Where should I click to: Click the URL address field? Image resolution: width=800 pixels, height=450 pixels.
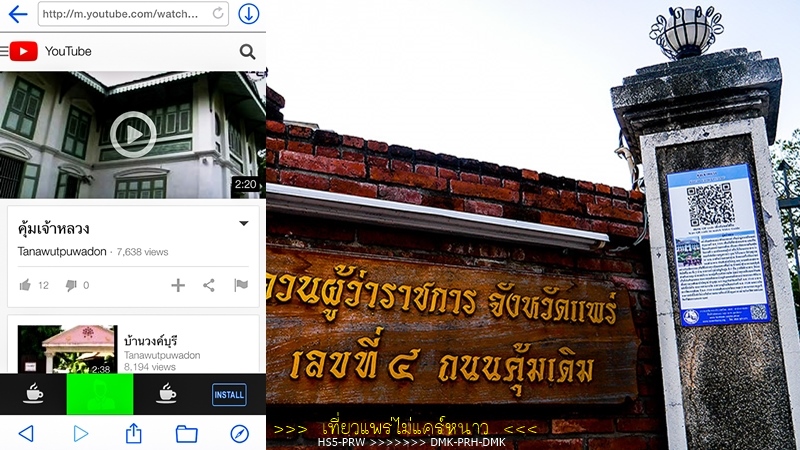(x=133, y=14)
